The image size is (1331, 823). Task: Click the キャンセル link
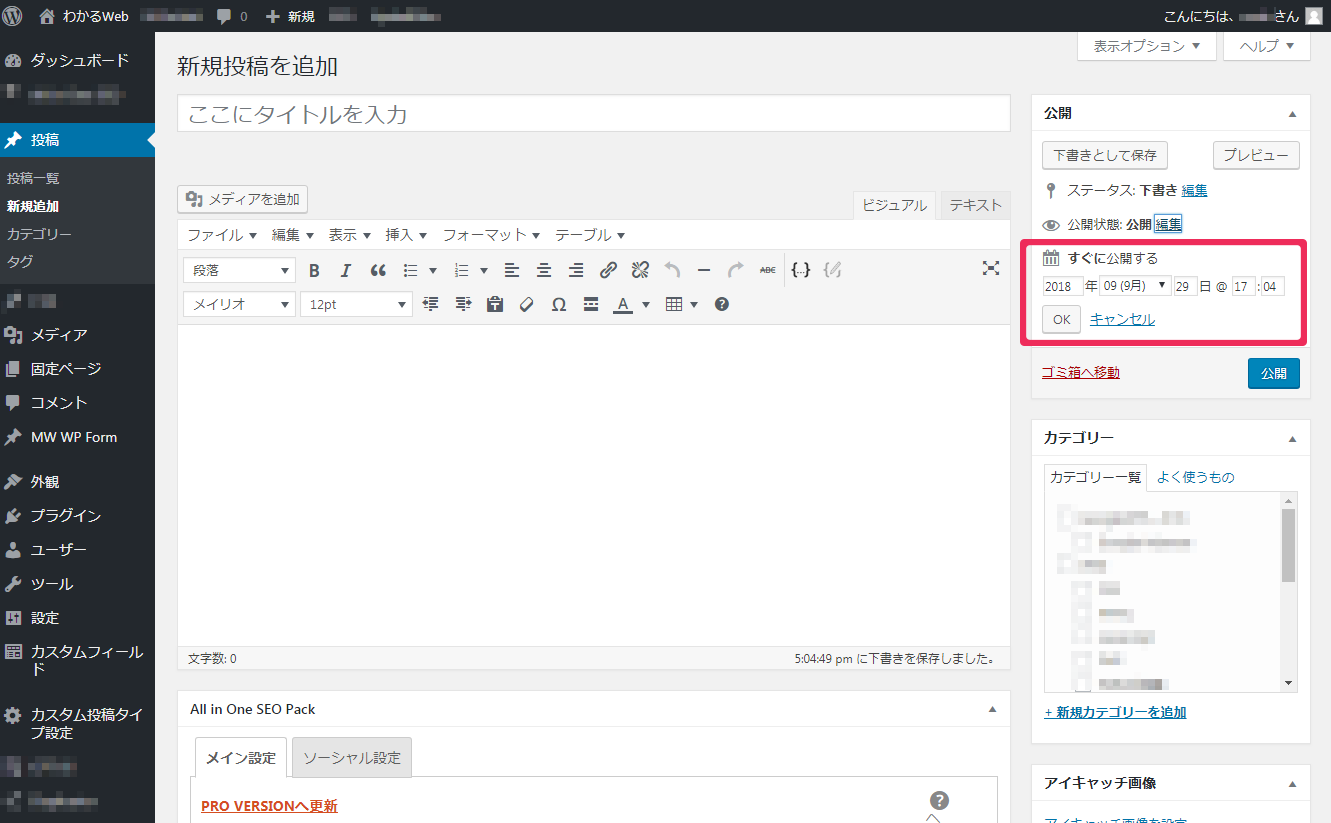[1122, 319]
